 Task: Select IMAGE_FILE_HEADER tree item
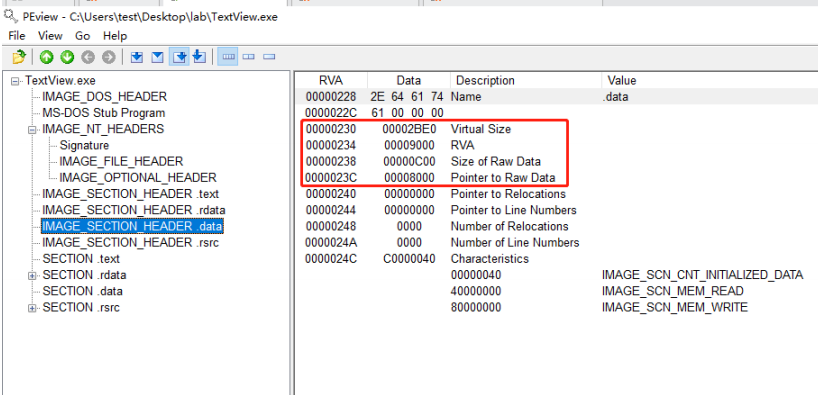coord(121,161)
